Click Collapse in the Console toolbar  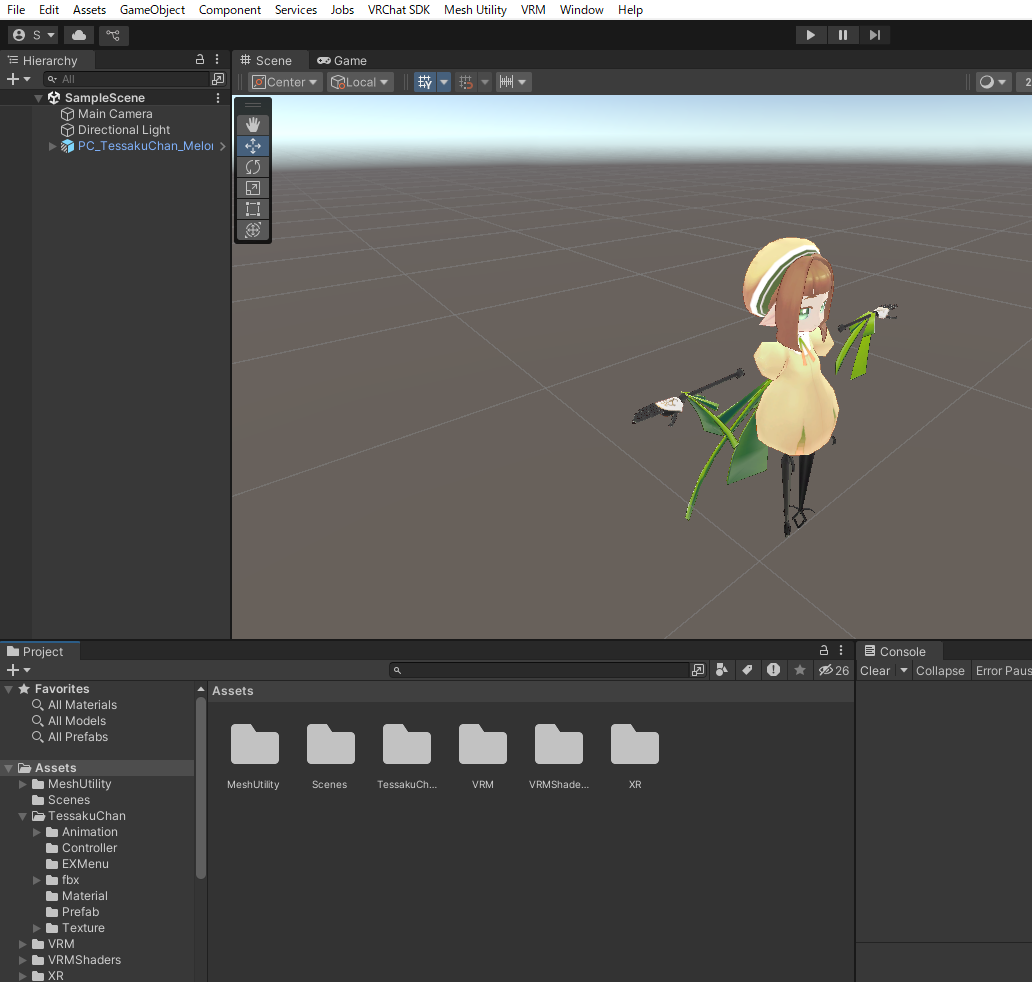tap(940, 671)
